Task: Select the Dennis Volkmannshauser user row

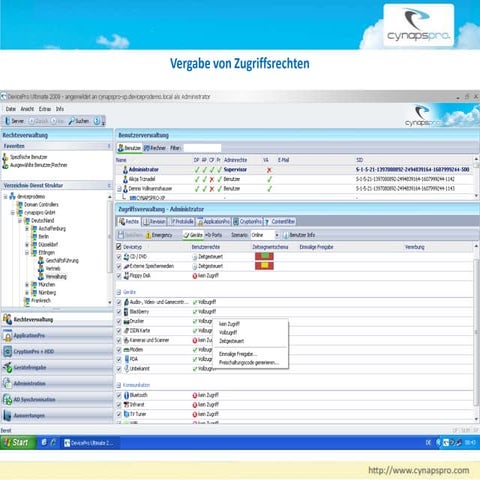Action: (x=294, y=189)
